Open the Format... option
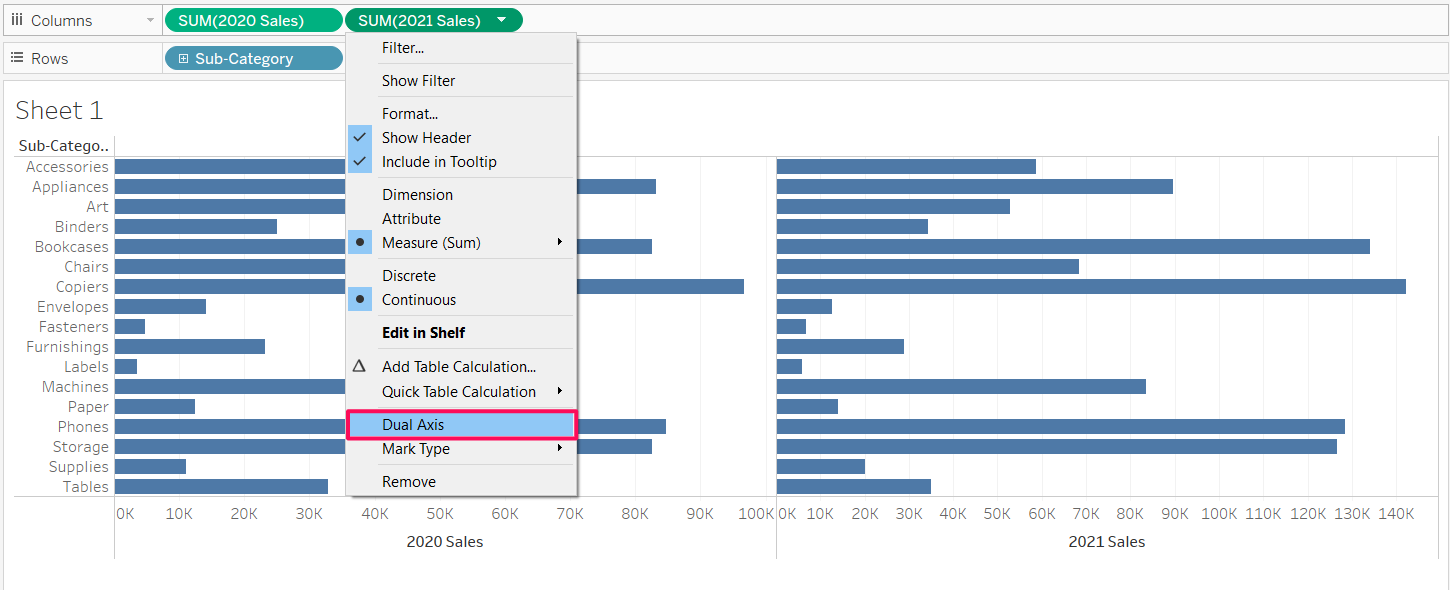The height and width of the screenshot is (590, 1450). click(410, 114)
